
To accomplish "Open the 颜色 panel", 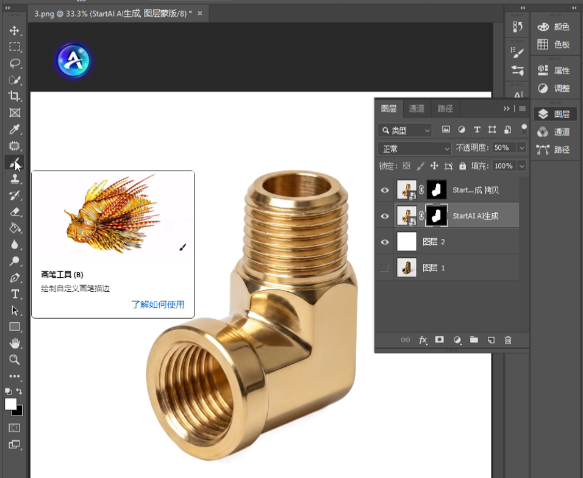I will [x=554, y=27].
